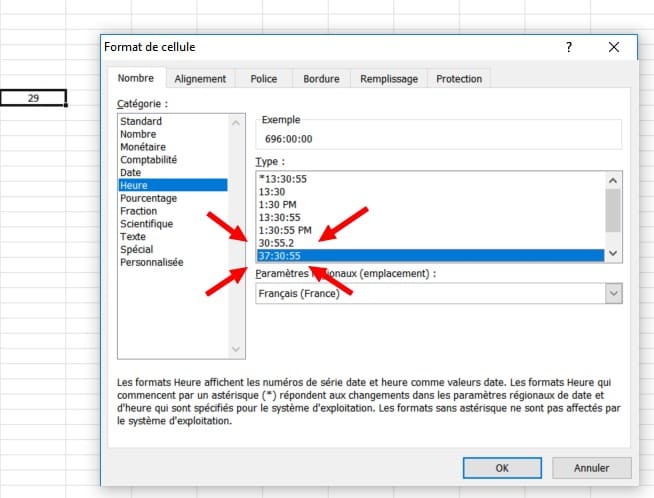Image resolution: width=654 pixels, height=498 pixels.
Task: Select the *13:30:55 time type
Action: click(430, 179)
